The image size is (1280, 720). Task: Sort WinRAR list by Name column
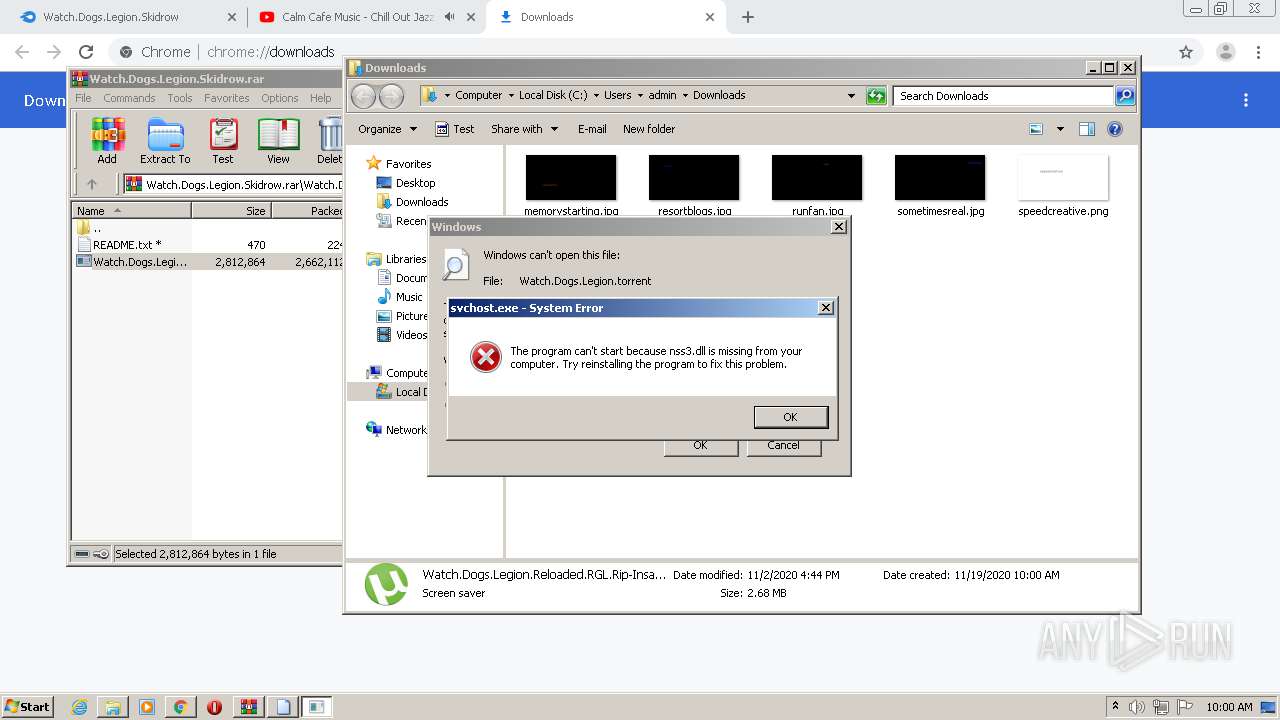[x=131, y=211]
